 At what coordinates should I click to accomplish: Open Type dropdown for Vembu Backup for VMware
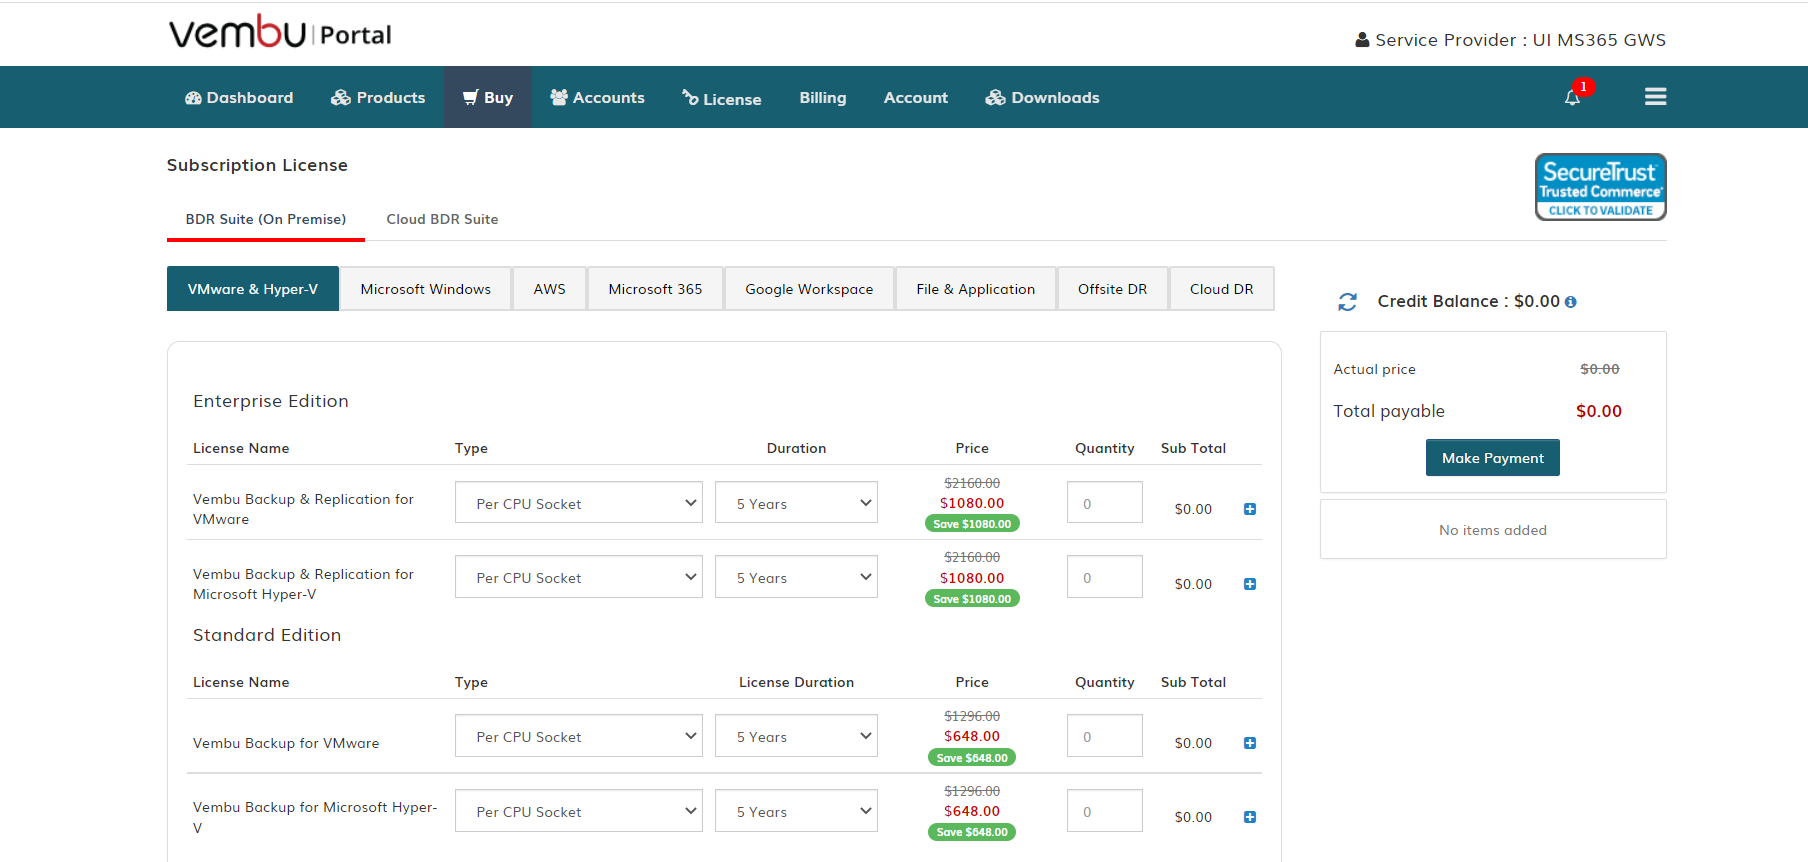tap(579, 736)
